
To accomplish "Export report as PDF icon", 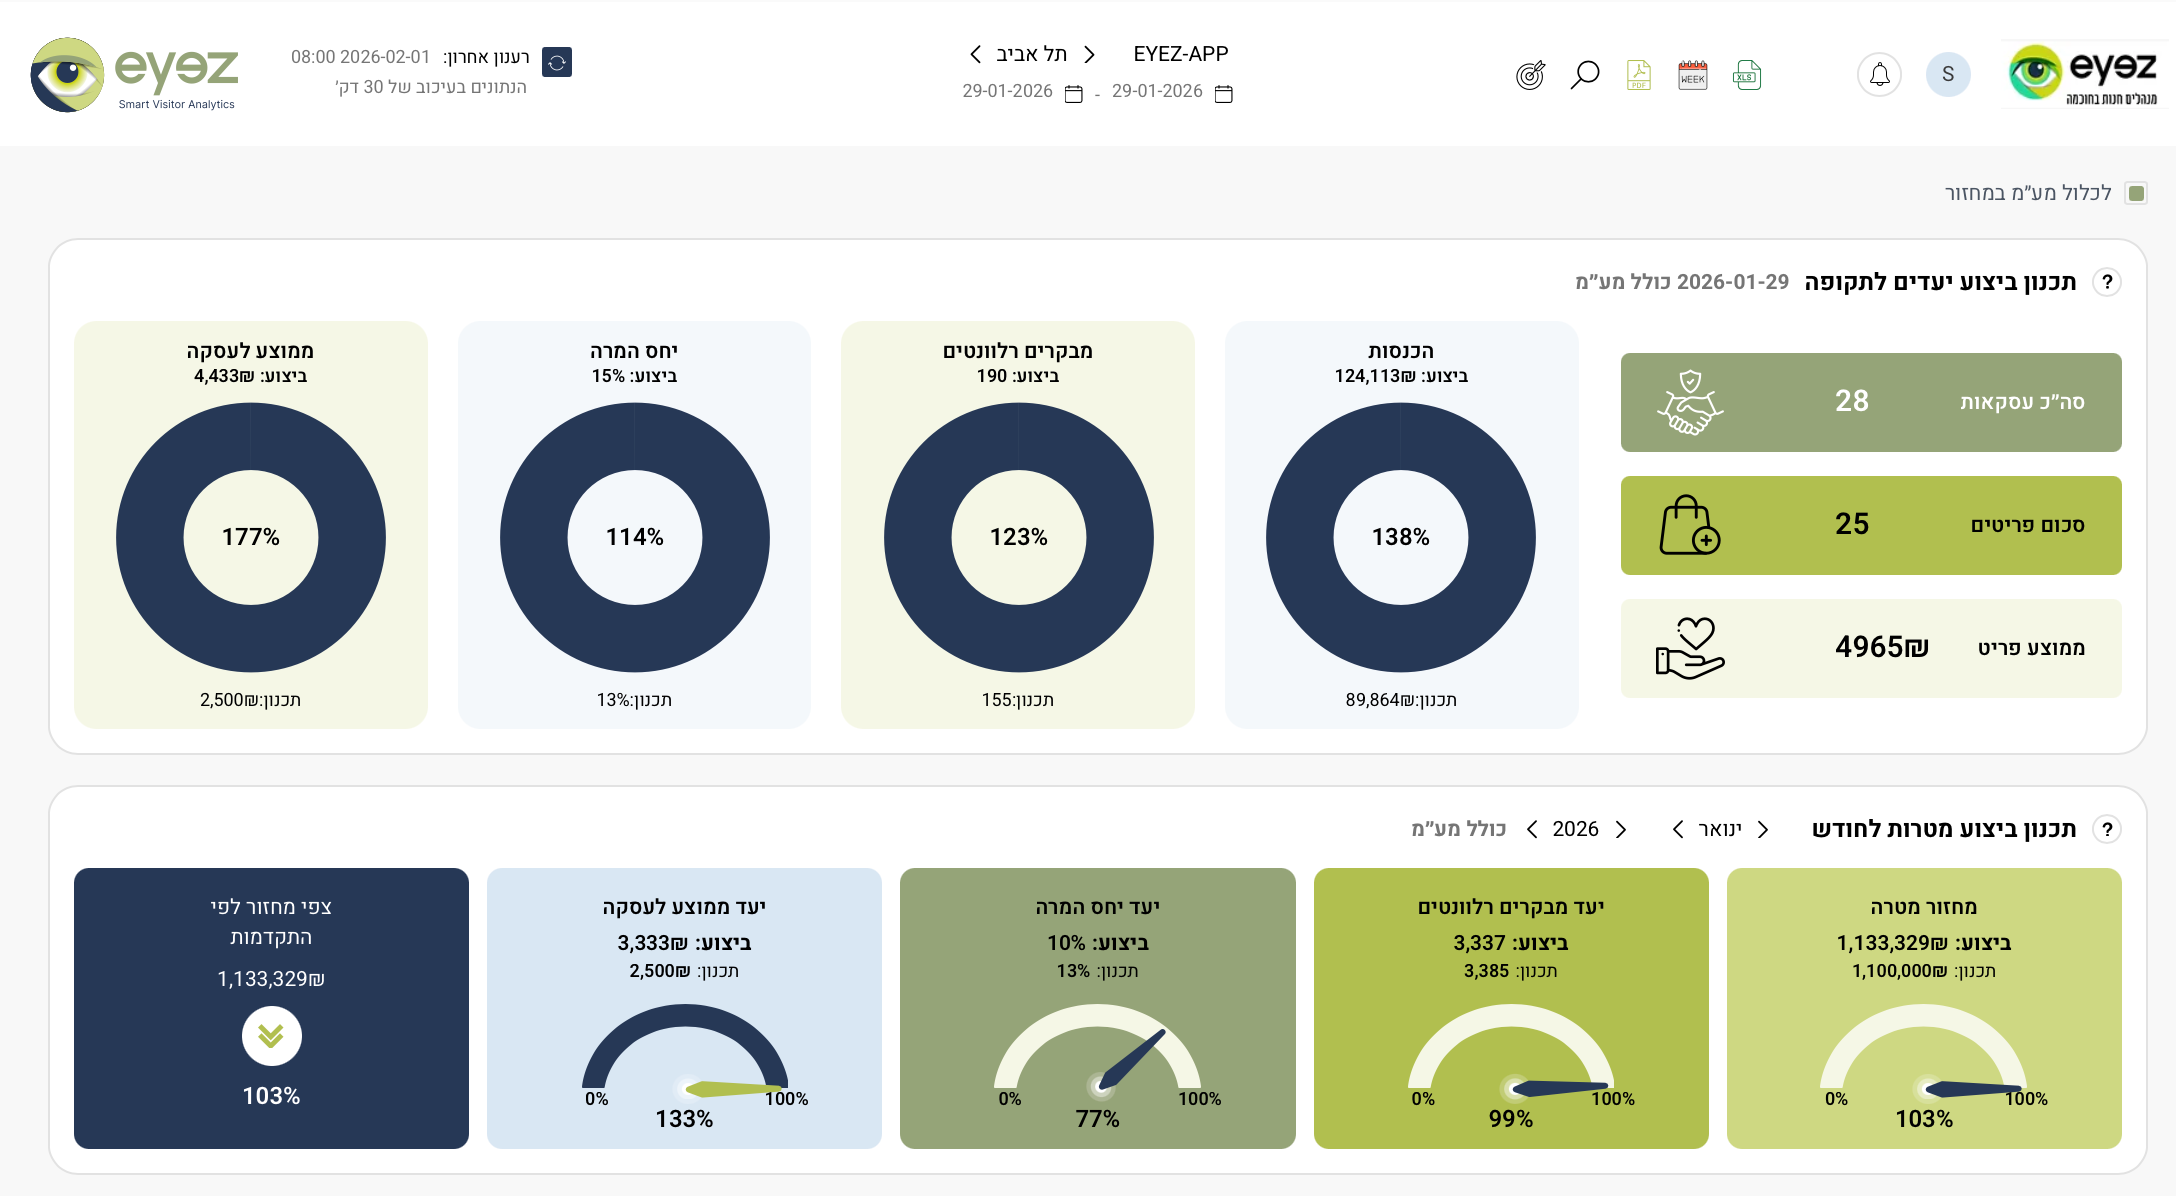I will (x=1638, y=75).
